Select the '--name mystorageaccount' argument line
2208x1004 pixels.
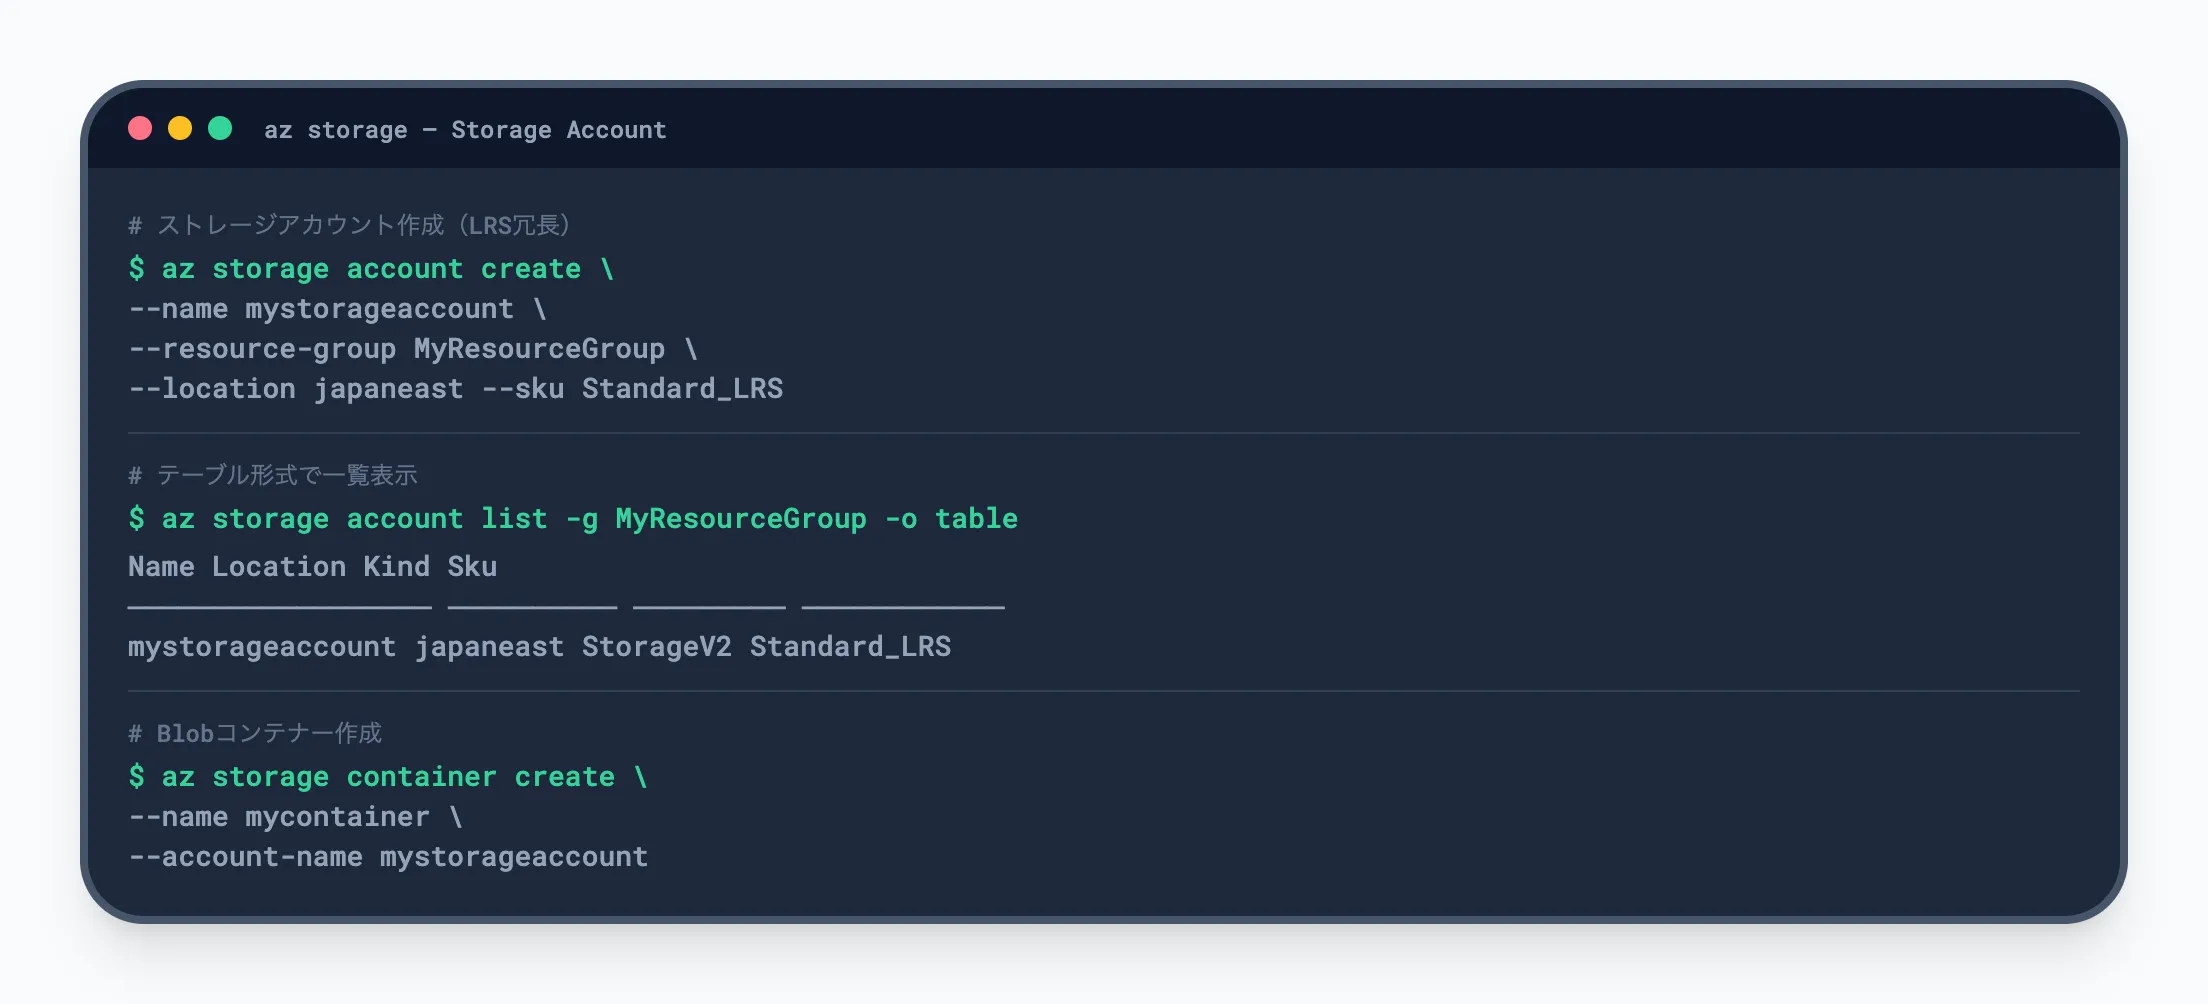pyautogui.click(x=337, y=309)
